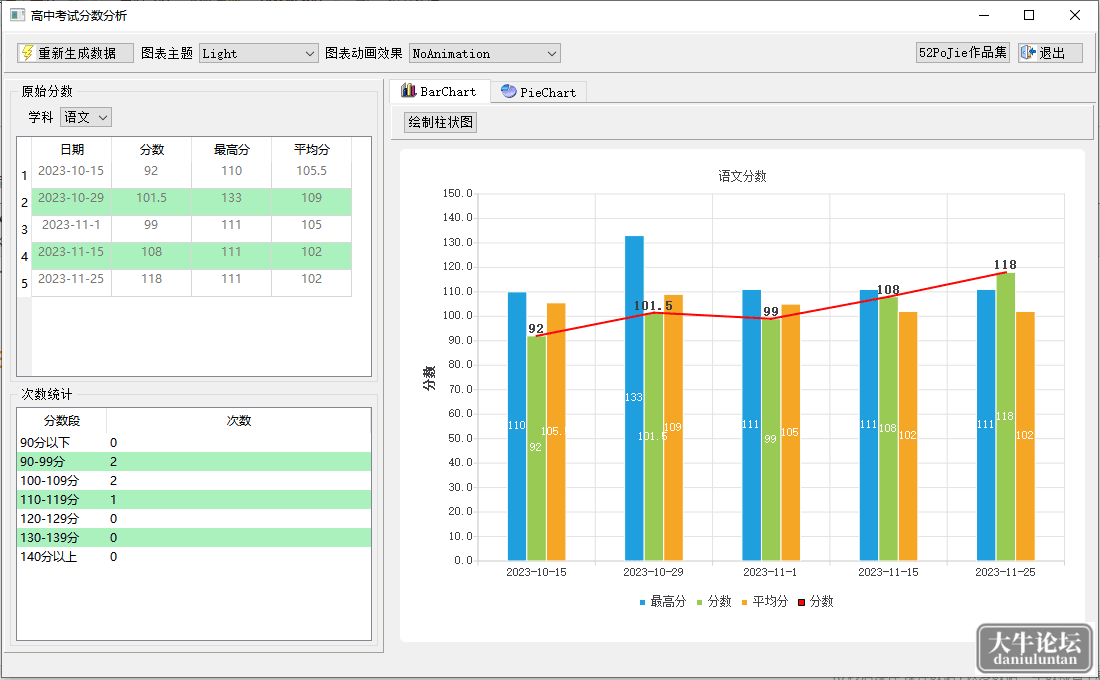The image size is (1100, 680).
Task: Click the 100-109分 row
Action: tap(194, 481)
